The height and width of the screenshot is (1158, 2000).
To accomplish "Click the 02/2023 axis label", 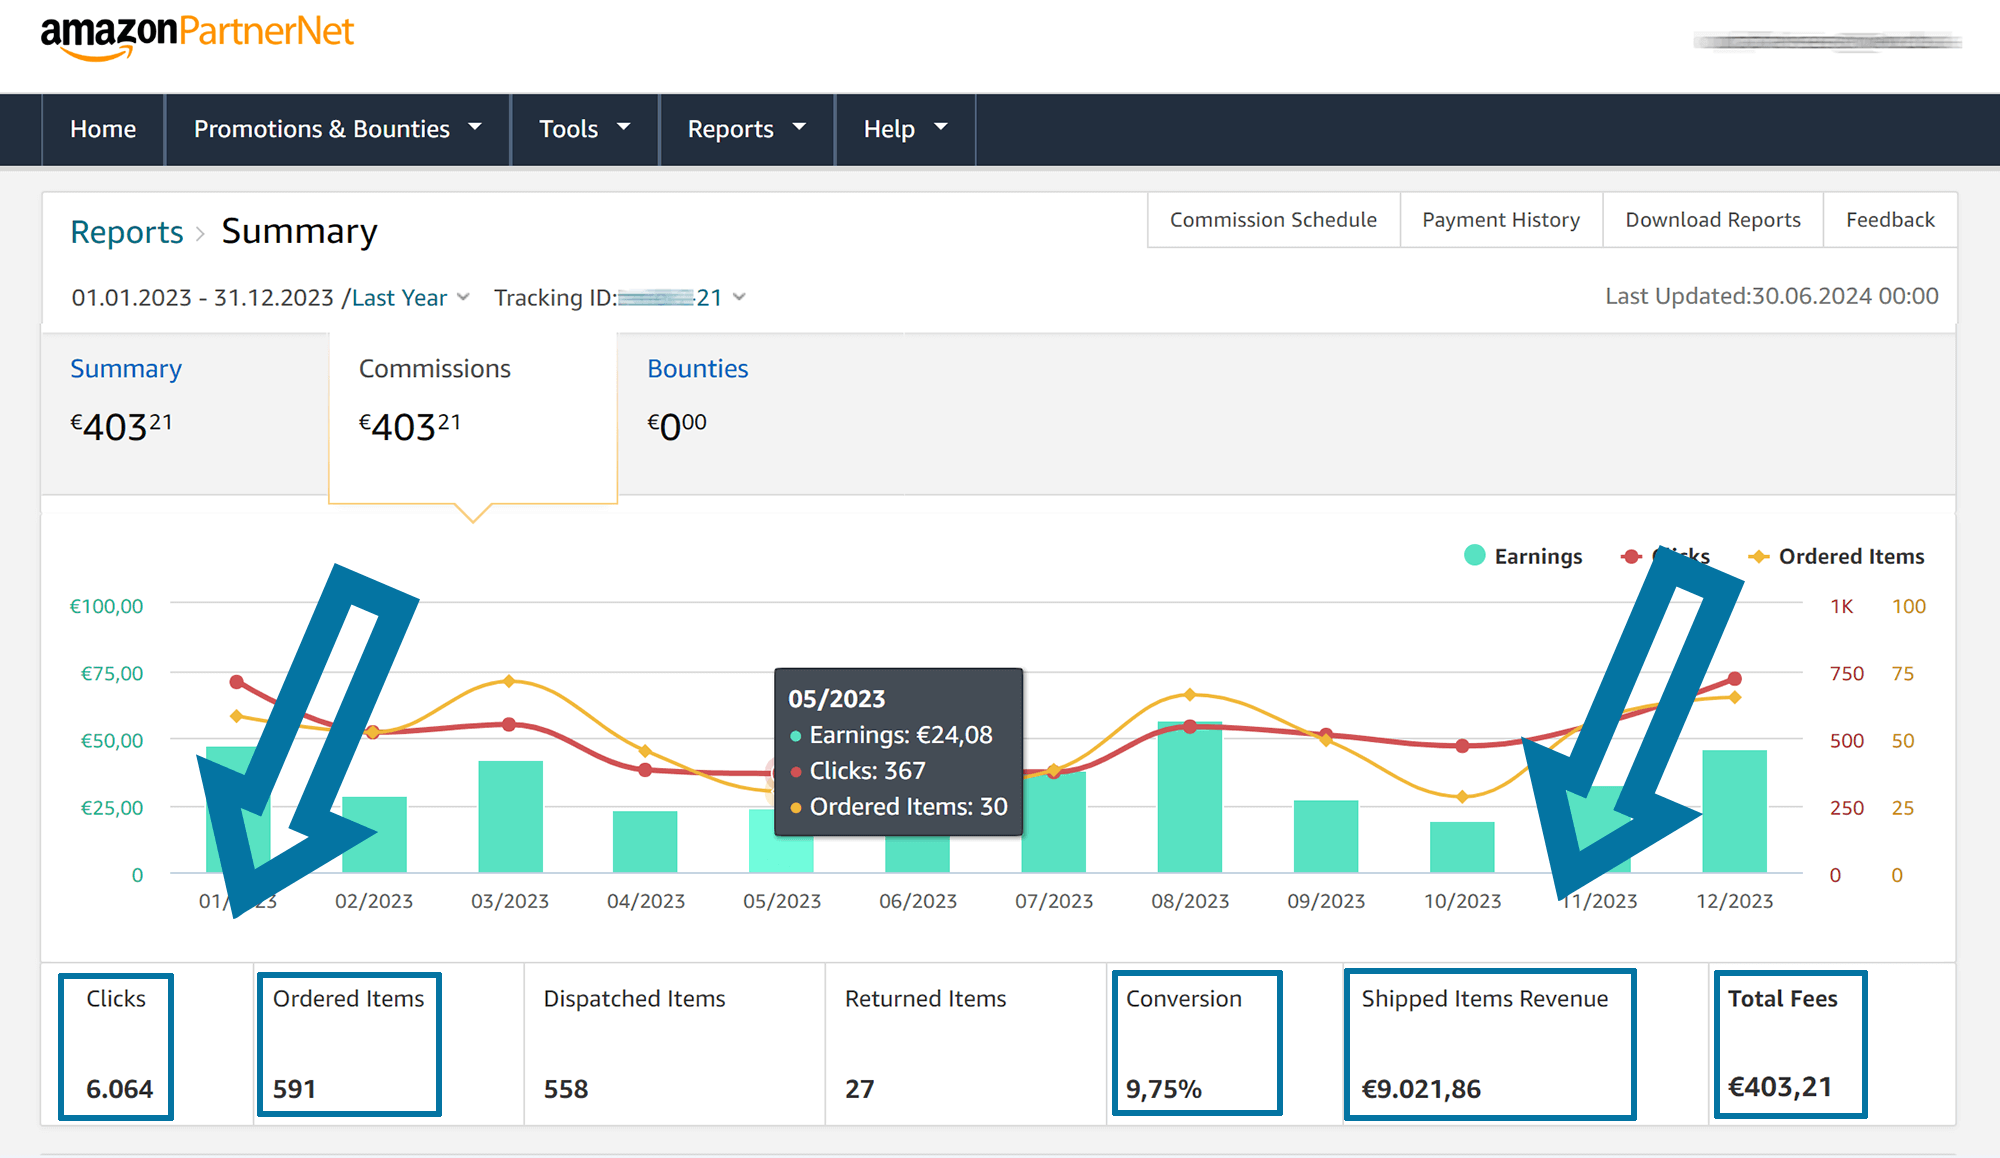I will pyautogui.click(x=374, y=901).
